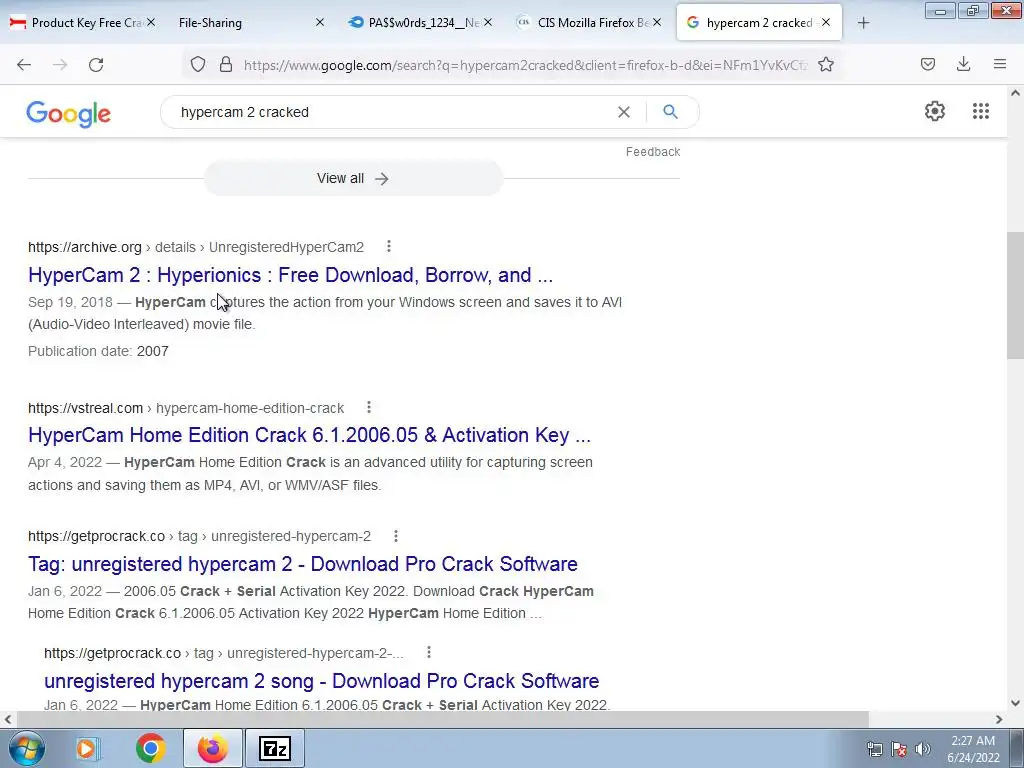Close the File-Sharing tab

[x=320, y=23]
